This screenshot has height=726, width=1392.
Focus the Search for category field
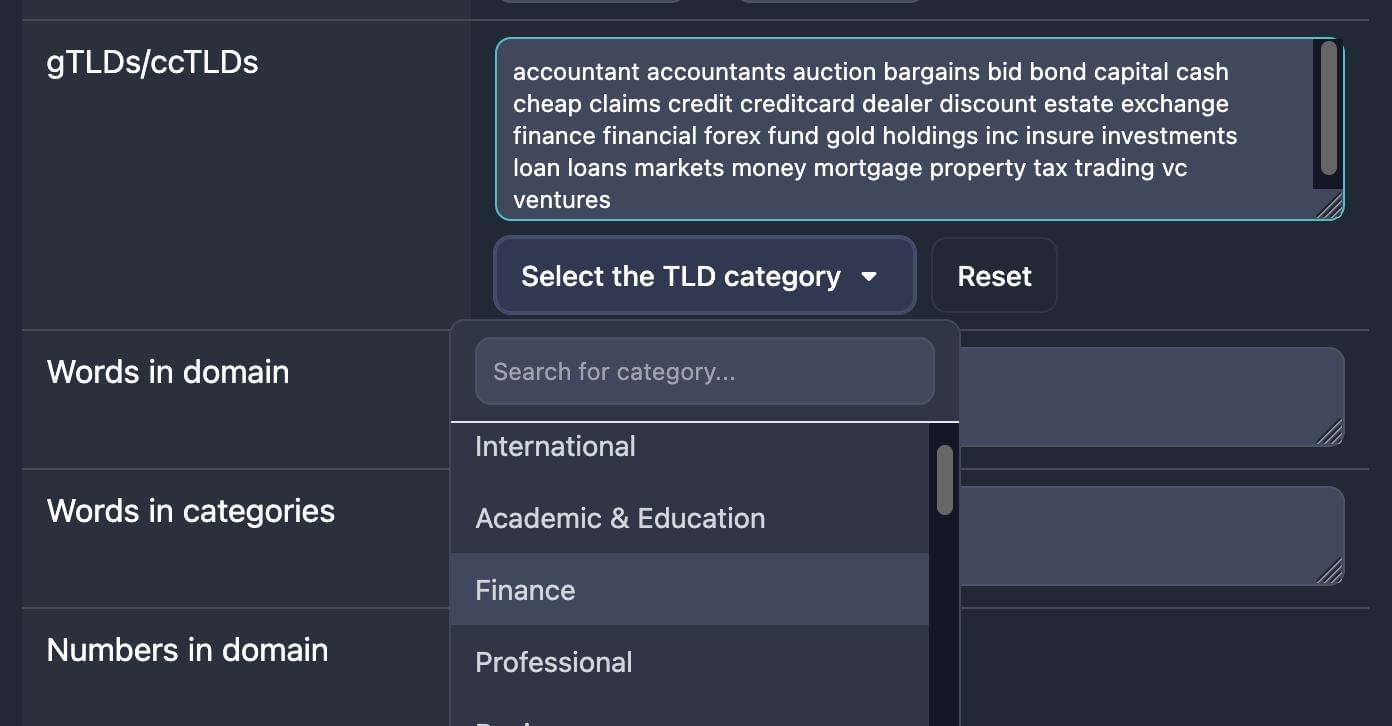(704, 371)
